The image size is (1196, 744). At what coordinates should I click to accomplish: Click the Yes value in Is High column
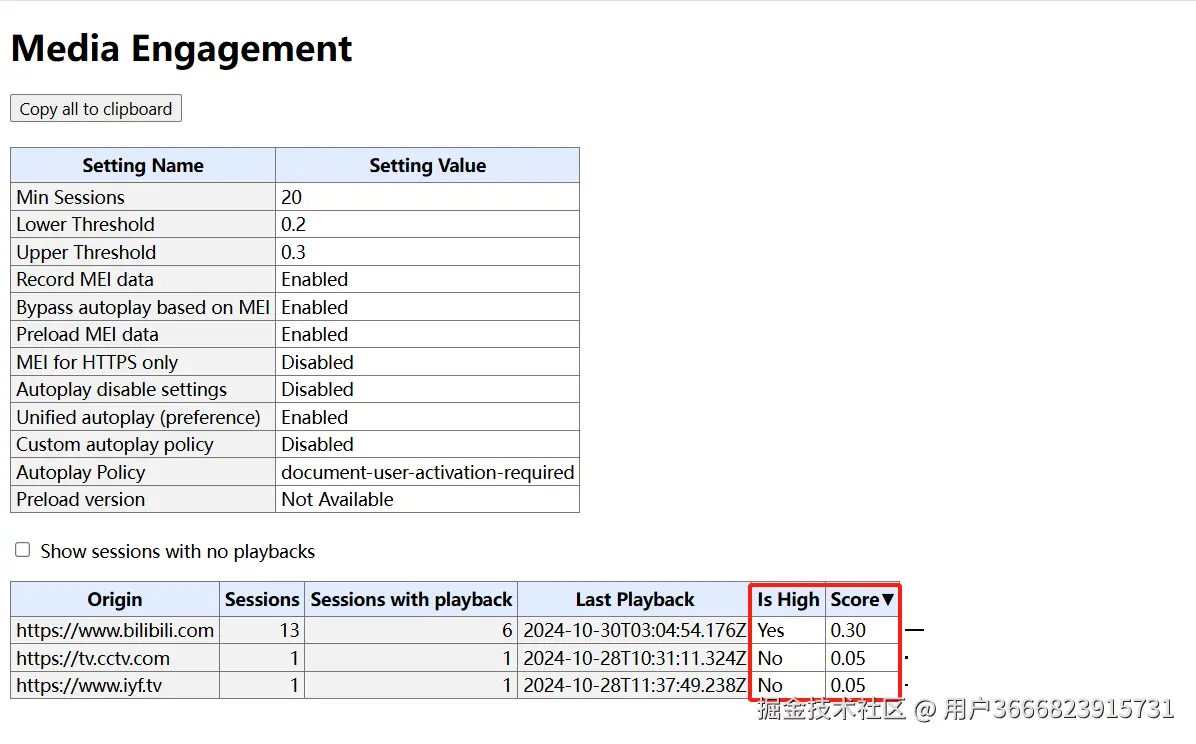tap(788, 630)
